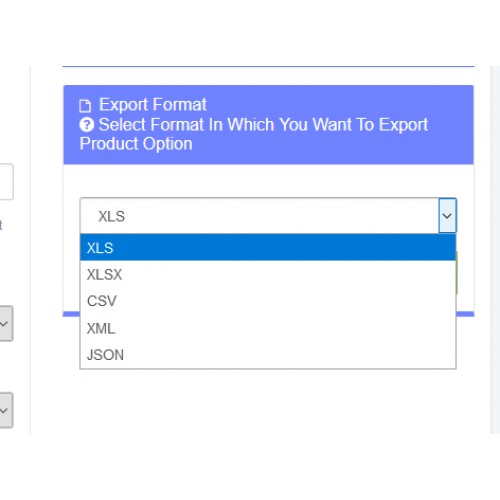Collapse the export format dropdown via chevron arrow
This screenshot has width=500, height=500.
coord(447,216)
